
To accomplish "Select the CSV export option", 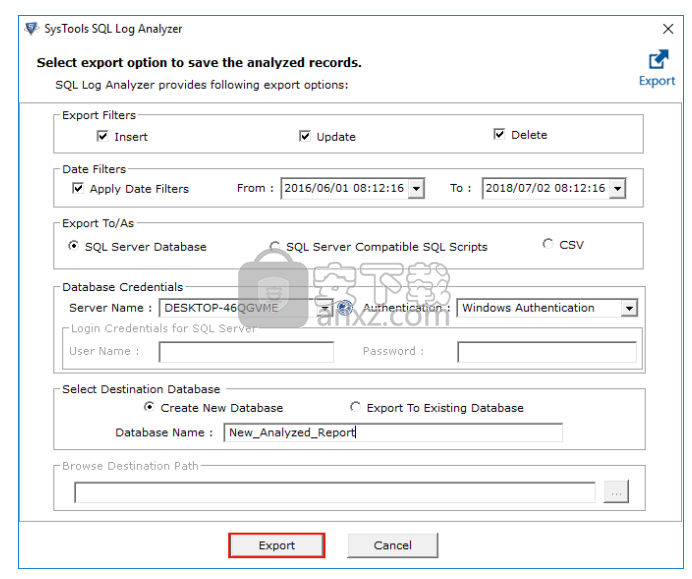I will click(x=548, y=244).
